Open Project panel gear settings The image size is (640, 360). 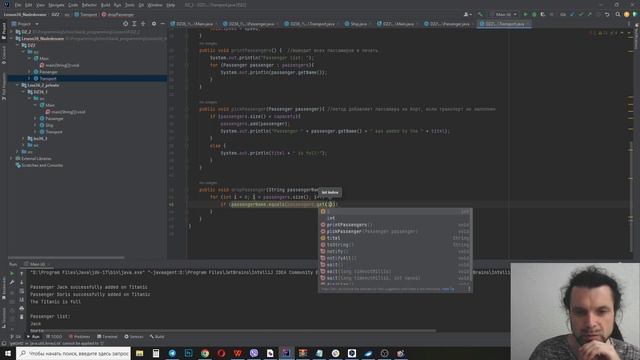pos(154,24)
